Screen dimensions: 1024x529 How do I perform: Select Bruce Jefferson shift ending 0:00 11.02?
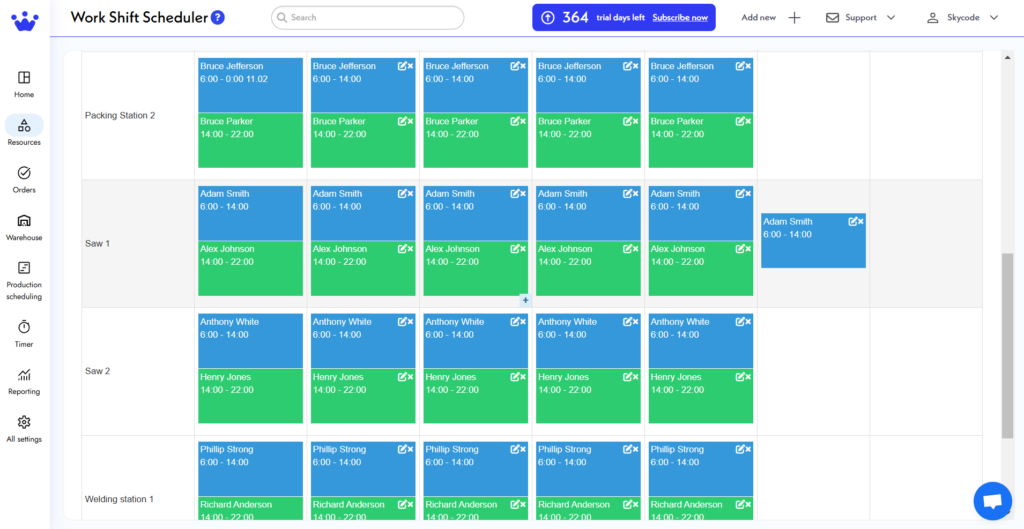coord(250,85)
